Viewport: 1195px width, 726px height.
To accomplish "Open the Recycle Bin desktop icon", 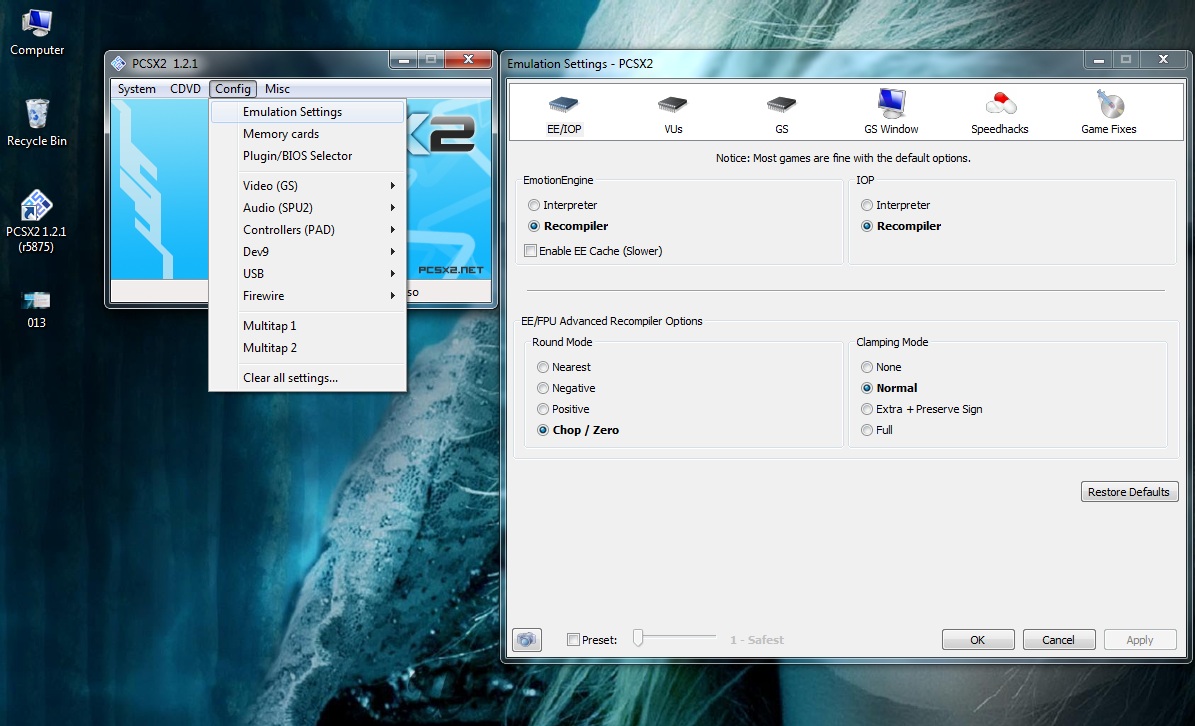I will pos(37,114).
